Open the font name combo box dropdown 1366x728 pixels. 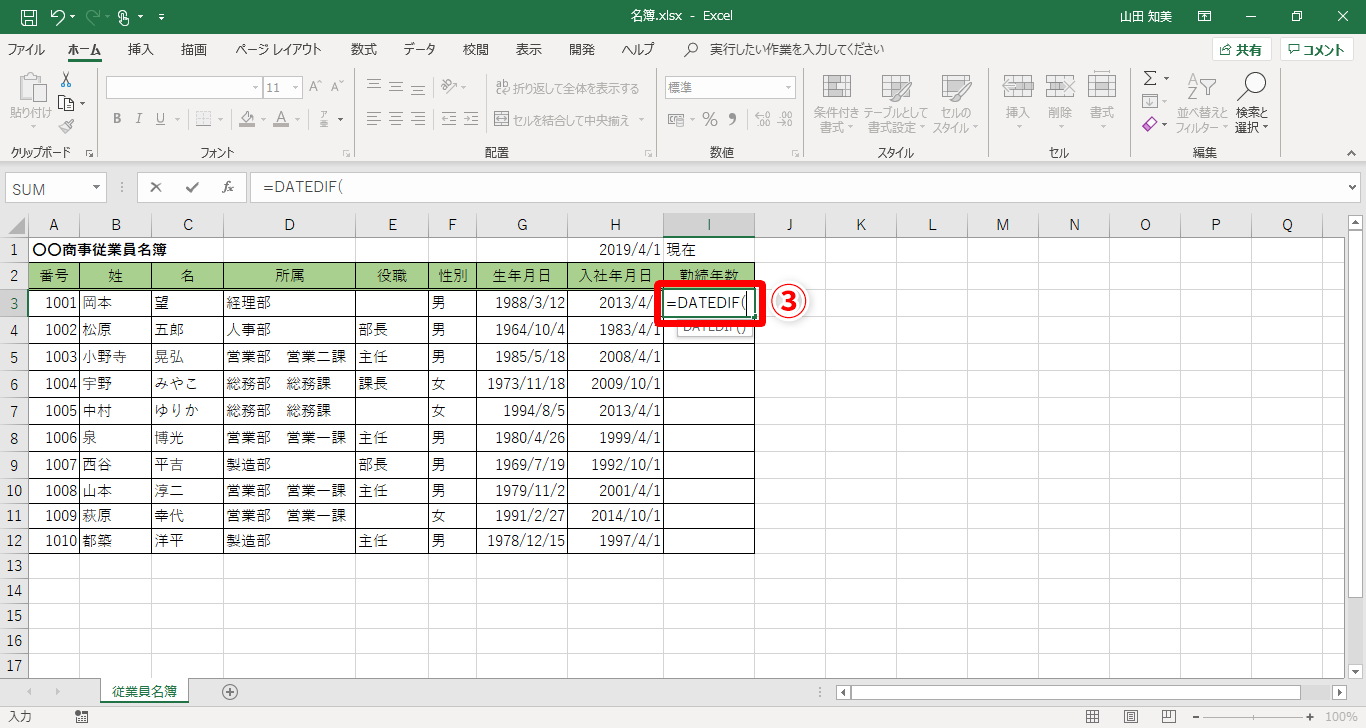pyautogui.click(x=256, y=87)
